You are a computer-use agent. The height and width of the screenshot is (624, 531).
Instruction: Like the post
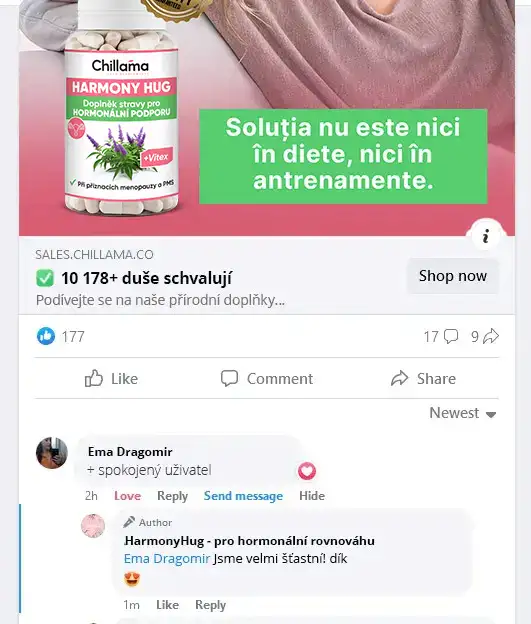[x=111, y=378]
